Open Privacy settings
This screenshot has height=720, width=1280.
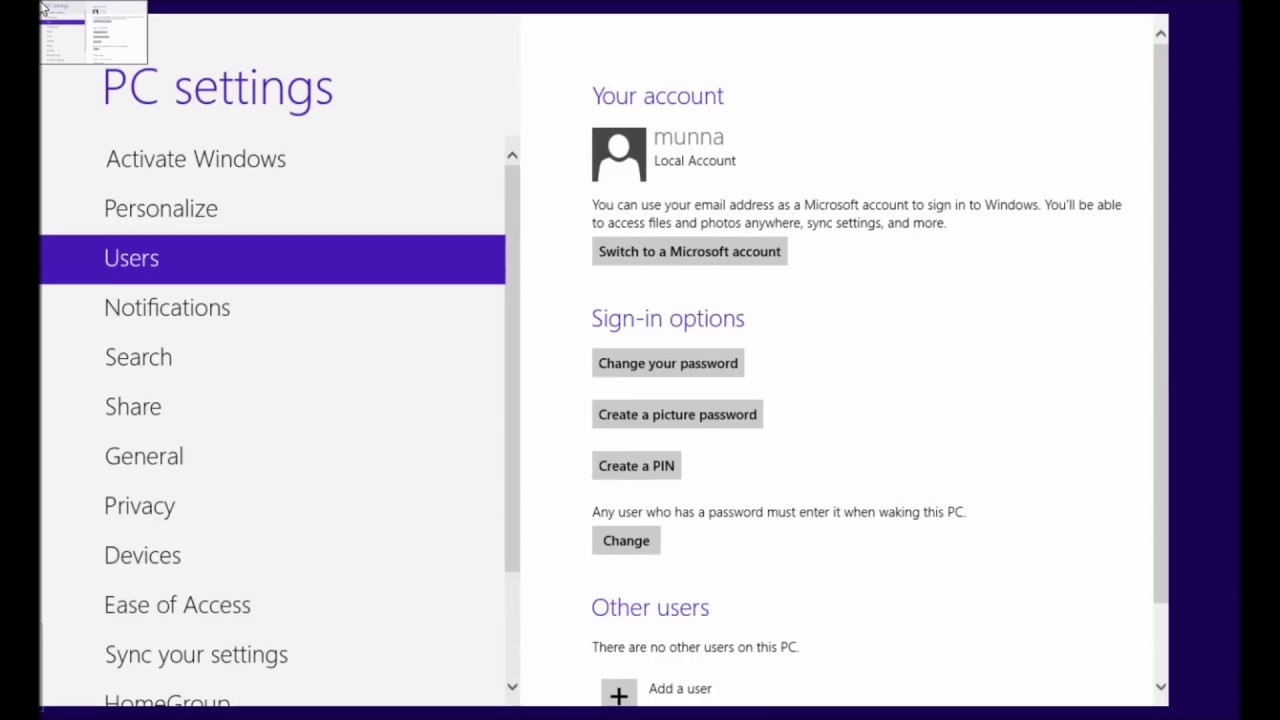coord(140,506)
